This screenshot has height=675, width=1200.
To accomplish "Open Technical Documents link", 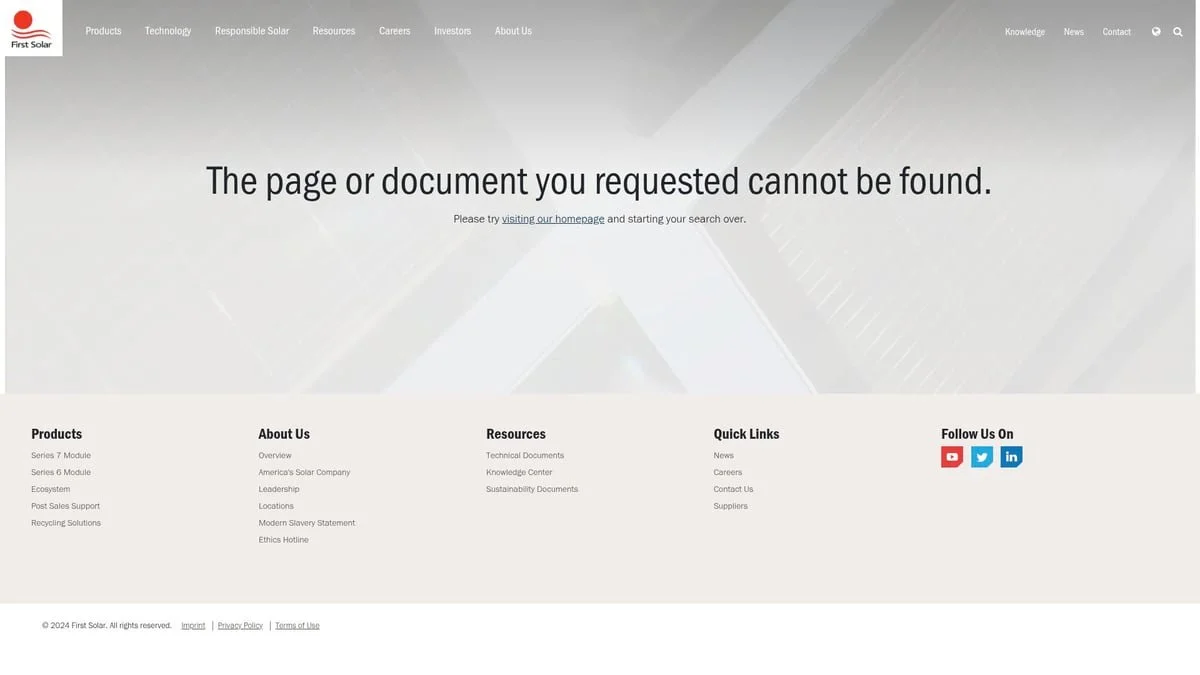I will click(x=525, y=456).
